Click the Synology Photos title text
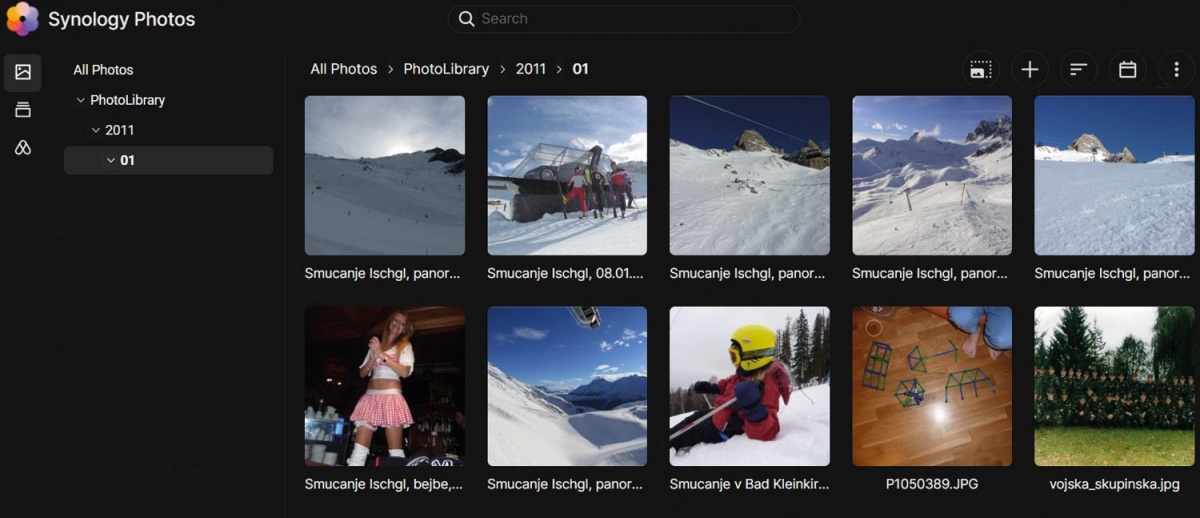Screen dimensions: 1200x518 click(x=122, y=19)
